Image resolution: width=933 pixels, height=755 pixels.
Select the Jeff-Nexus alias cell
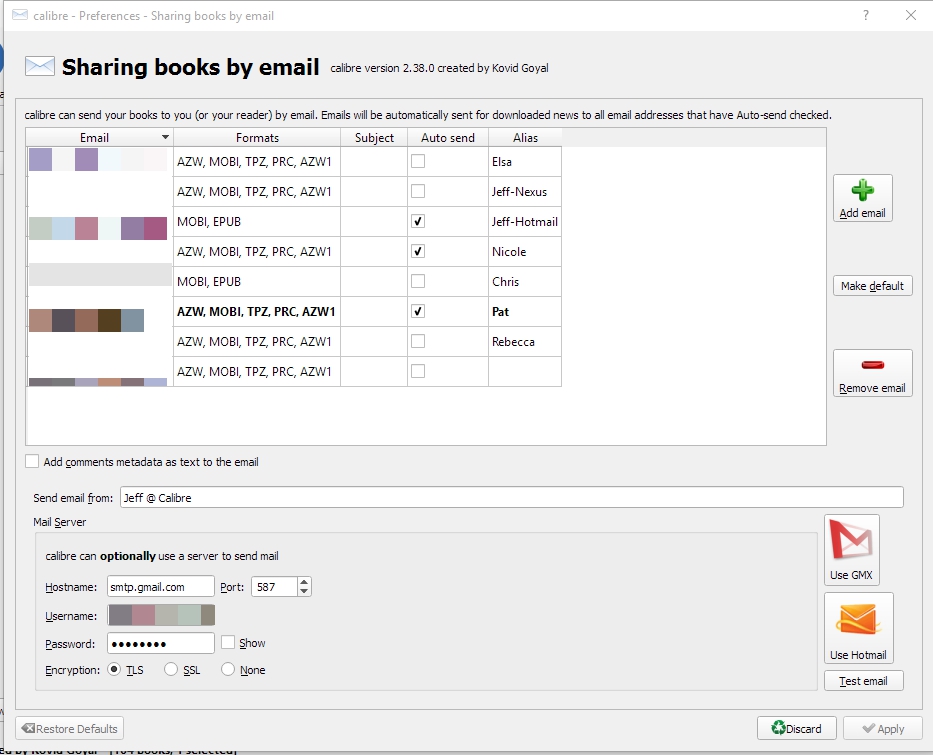pyautogui.click(x=525, y=192)
